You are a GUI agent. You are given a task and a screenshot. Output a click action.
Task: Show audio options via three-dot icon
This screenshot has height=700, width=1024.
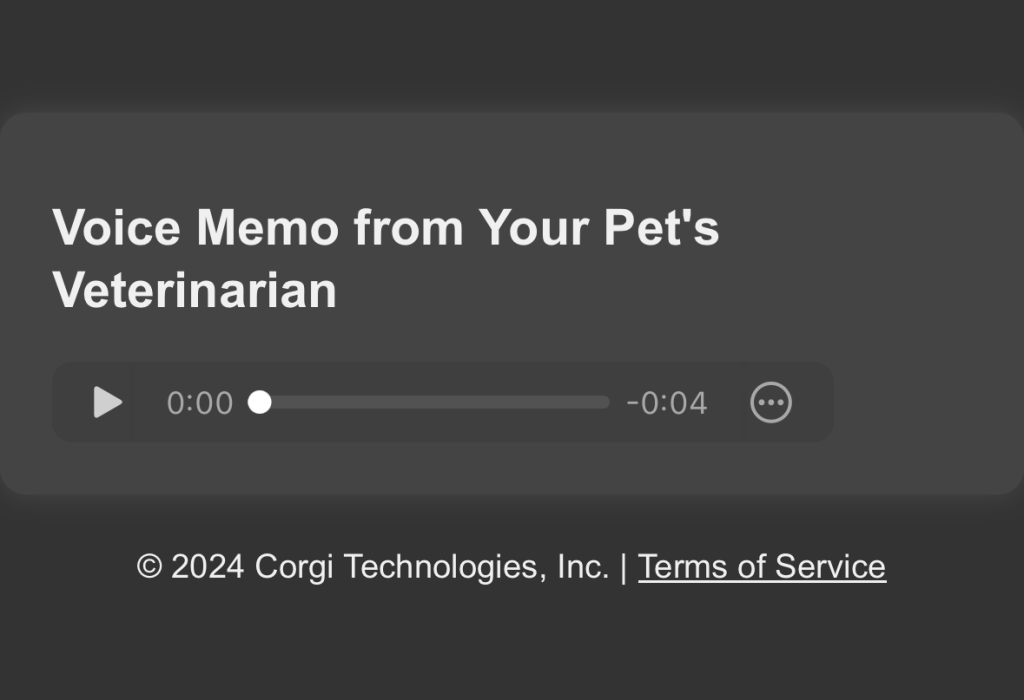771,402
